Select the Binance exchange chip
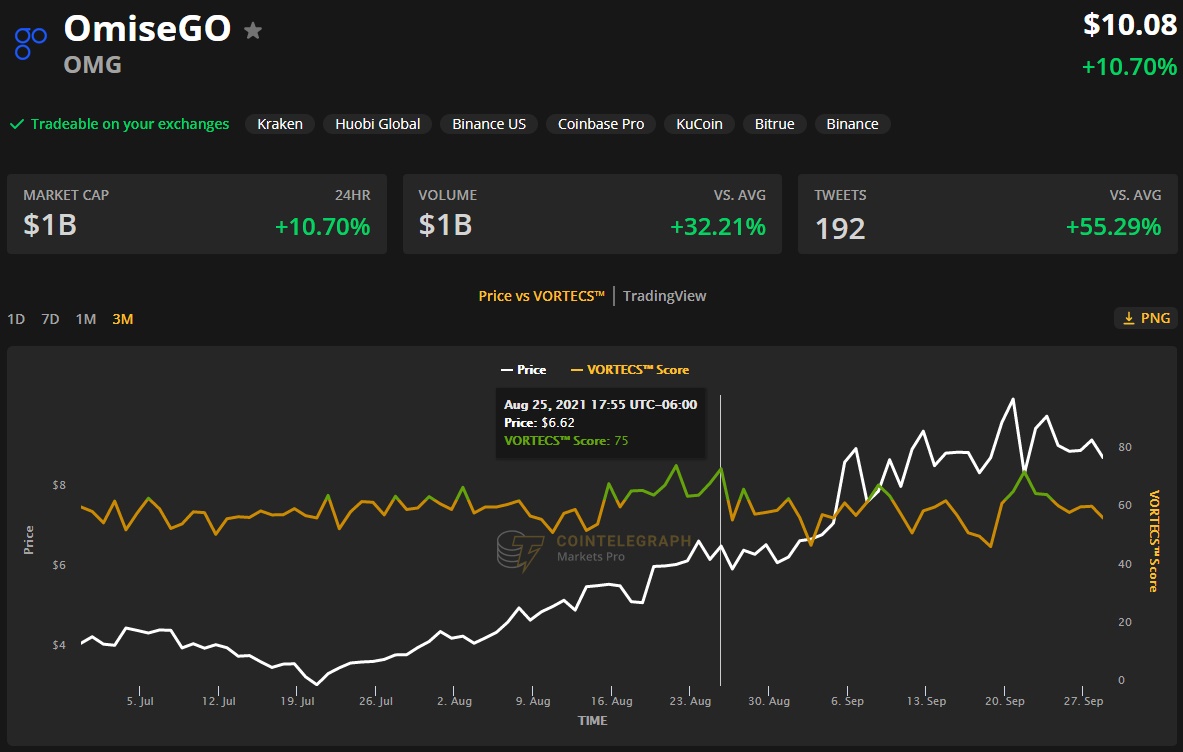 (x=853, y=124)
